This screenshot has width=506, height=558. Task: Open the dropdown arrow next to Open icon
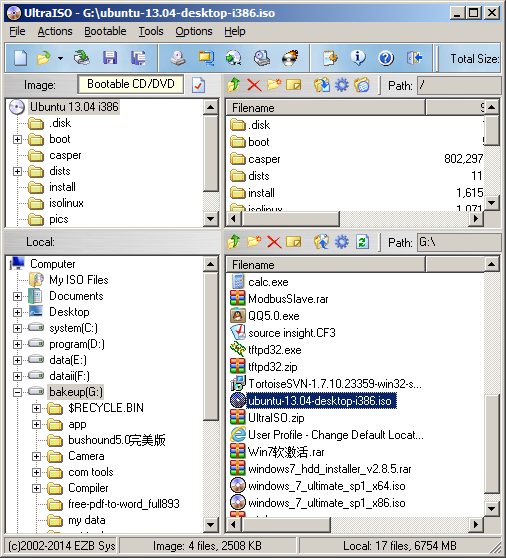[x=60, y=58]
